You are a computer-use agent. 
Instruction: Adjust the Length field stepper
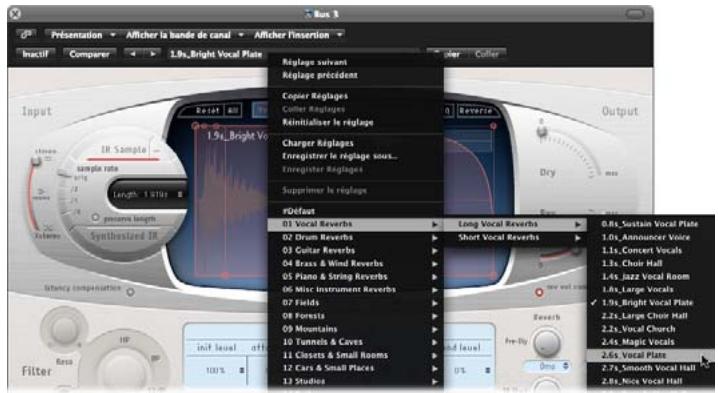(x=180, y=195)
